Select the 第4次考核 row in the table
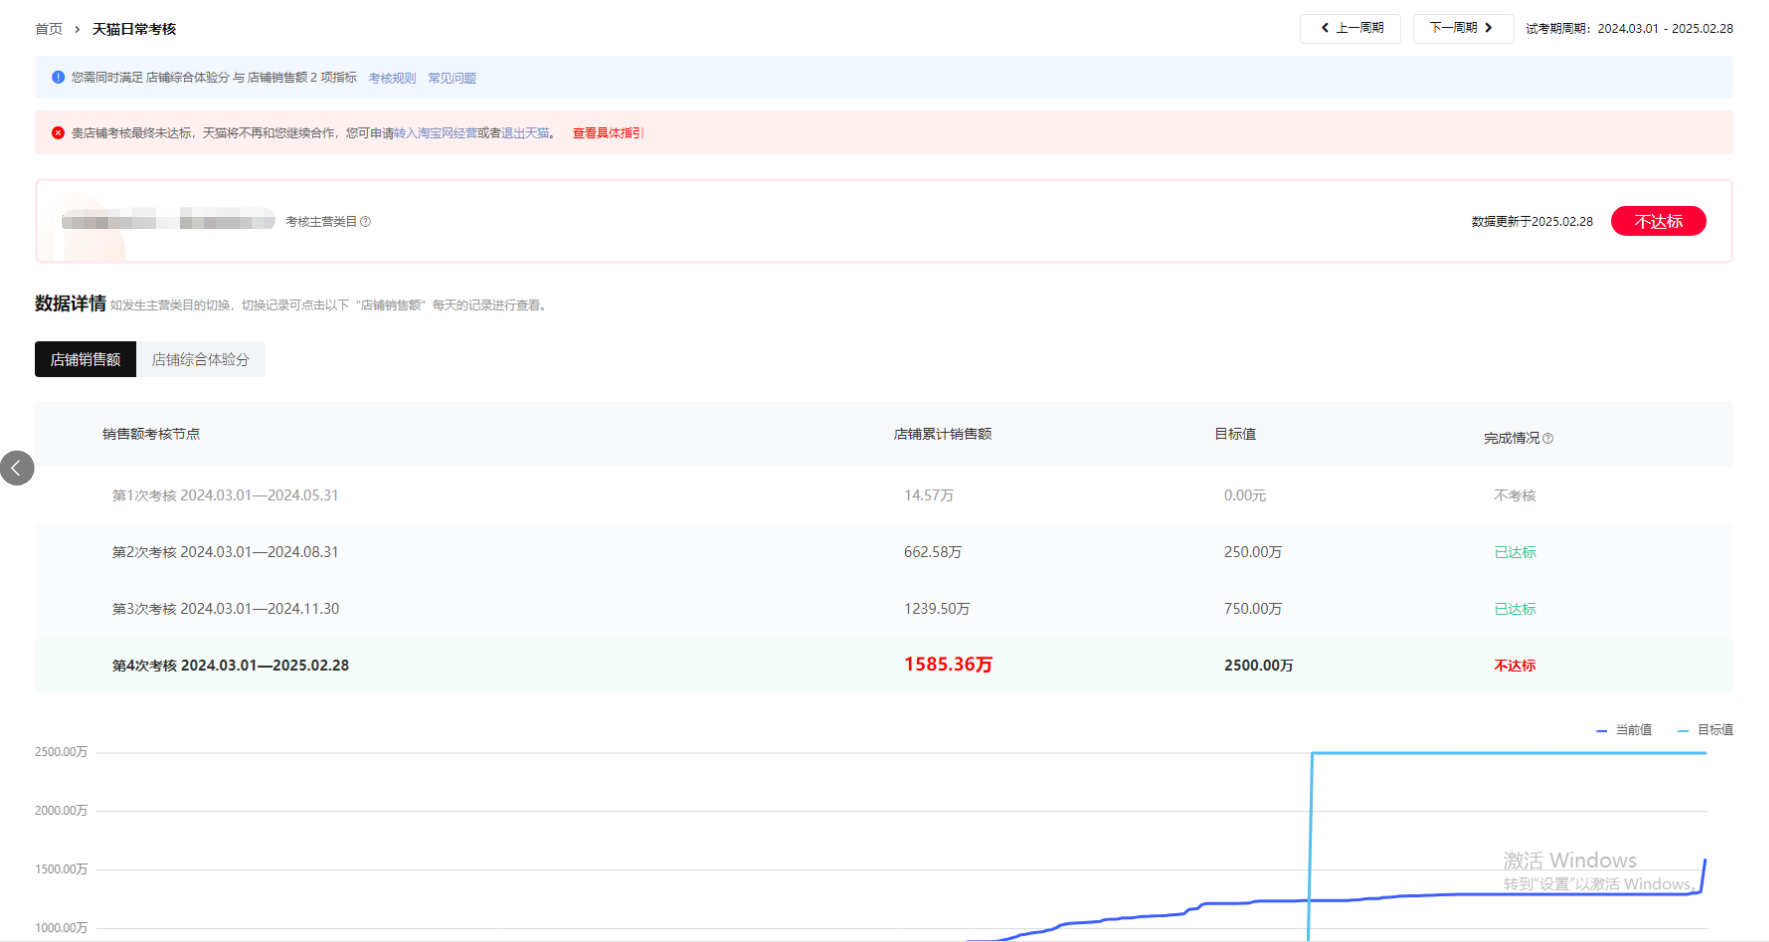The height and width of the screenshot is (942, 1769). pos(230,666)
